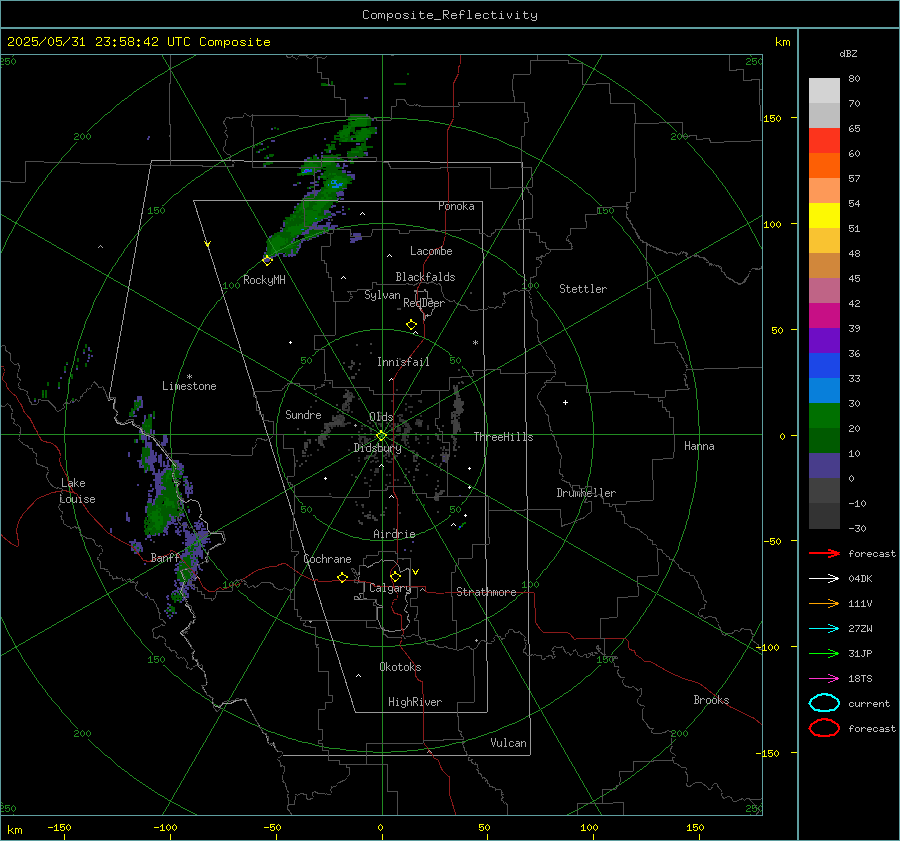Click the RedDeer city label
Viewport: 900px width, 841px height.
(424, 303)
